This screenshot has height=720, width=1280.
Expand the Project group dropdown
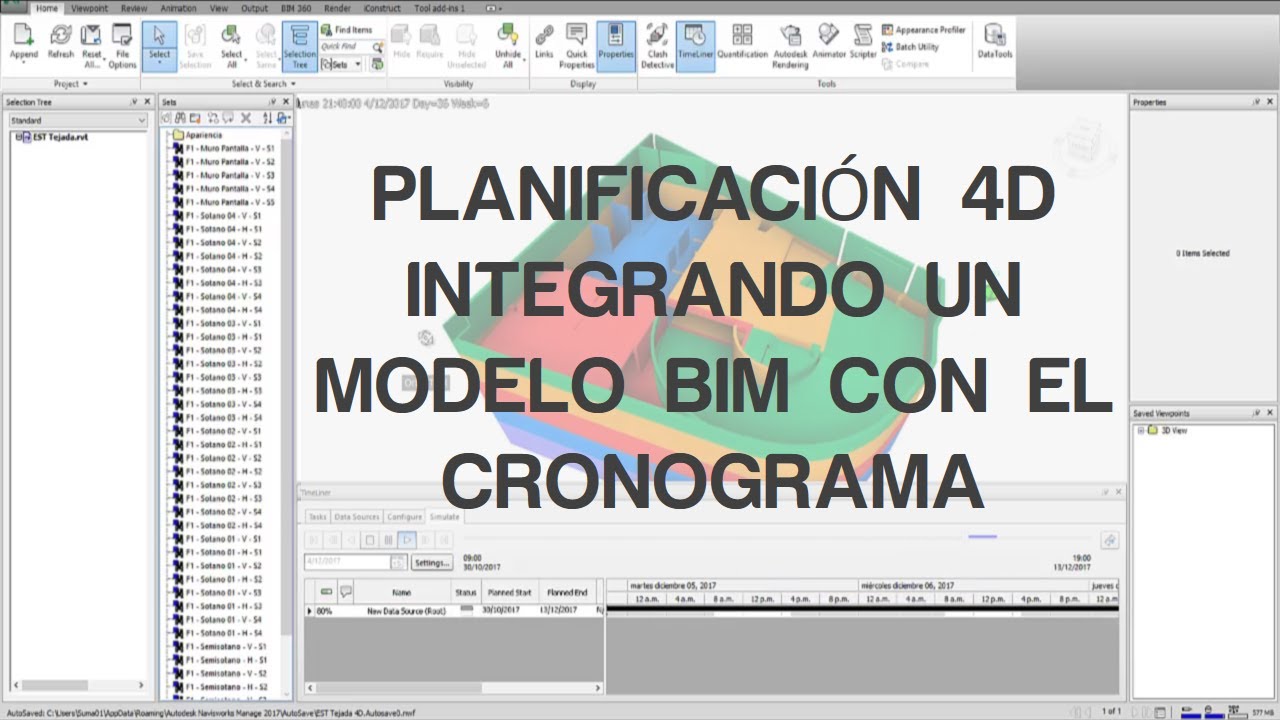pyautogui.click(x=72, y=84)
